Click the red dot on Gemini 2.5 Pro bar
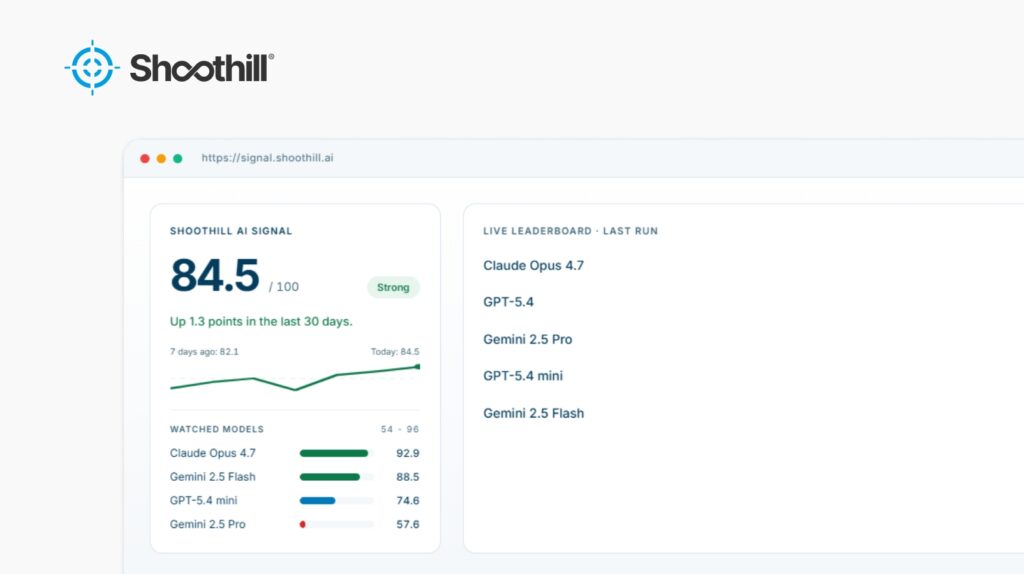Screen dimensions: 1024x574 click(302, 524)
